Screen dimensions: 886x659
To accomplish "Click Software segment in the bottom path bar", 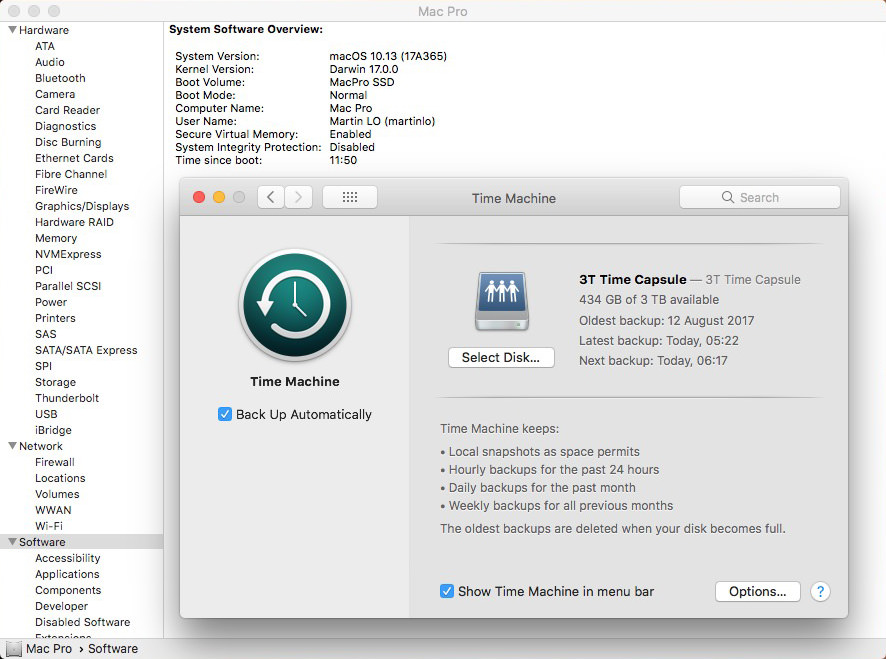I will pyautogui.click(x=112, y=649).
